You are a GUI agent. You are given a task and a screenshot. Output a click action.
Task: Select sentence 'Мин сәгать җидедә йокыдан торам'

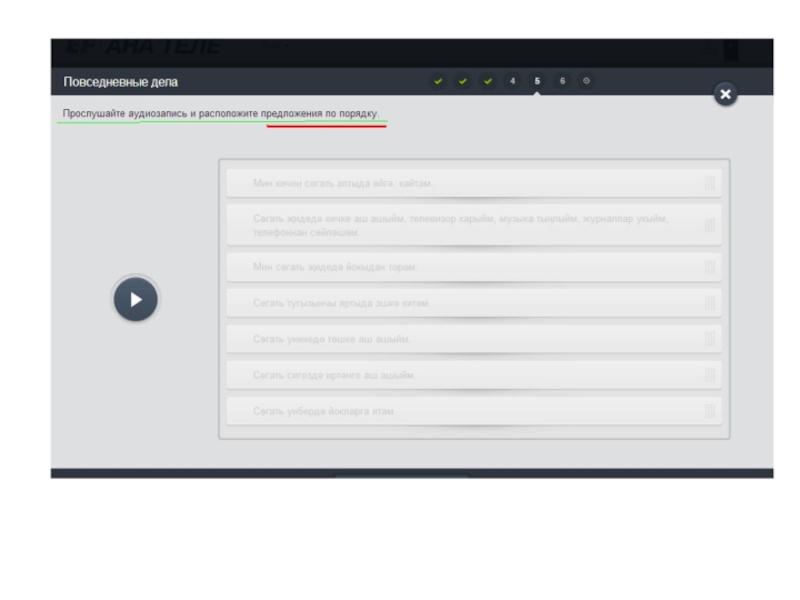474,267
